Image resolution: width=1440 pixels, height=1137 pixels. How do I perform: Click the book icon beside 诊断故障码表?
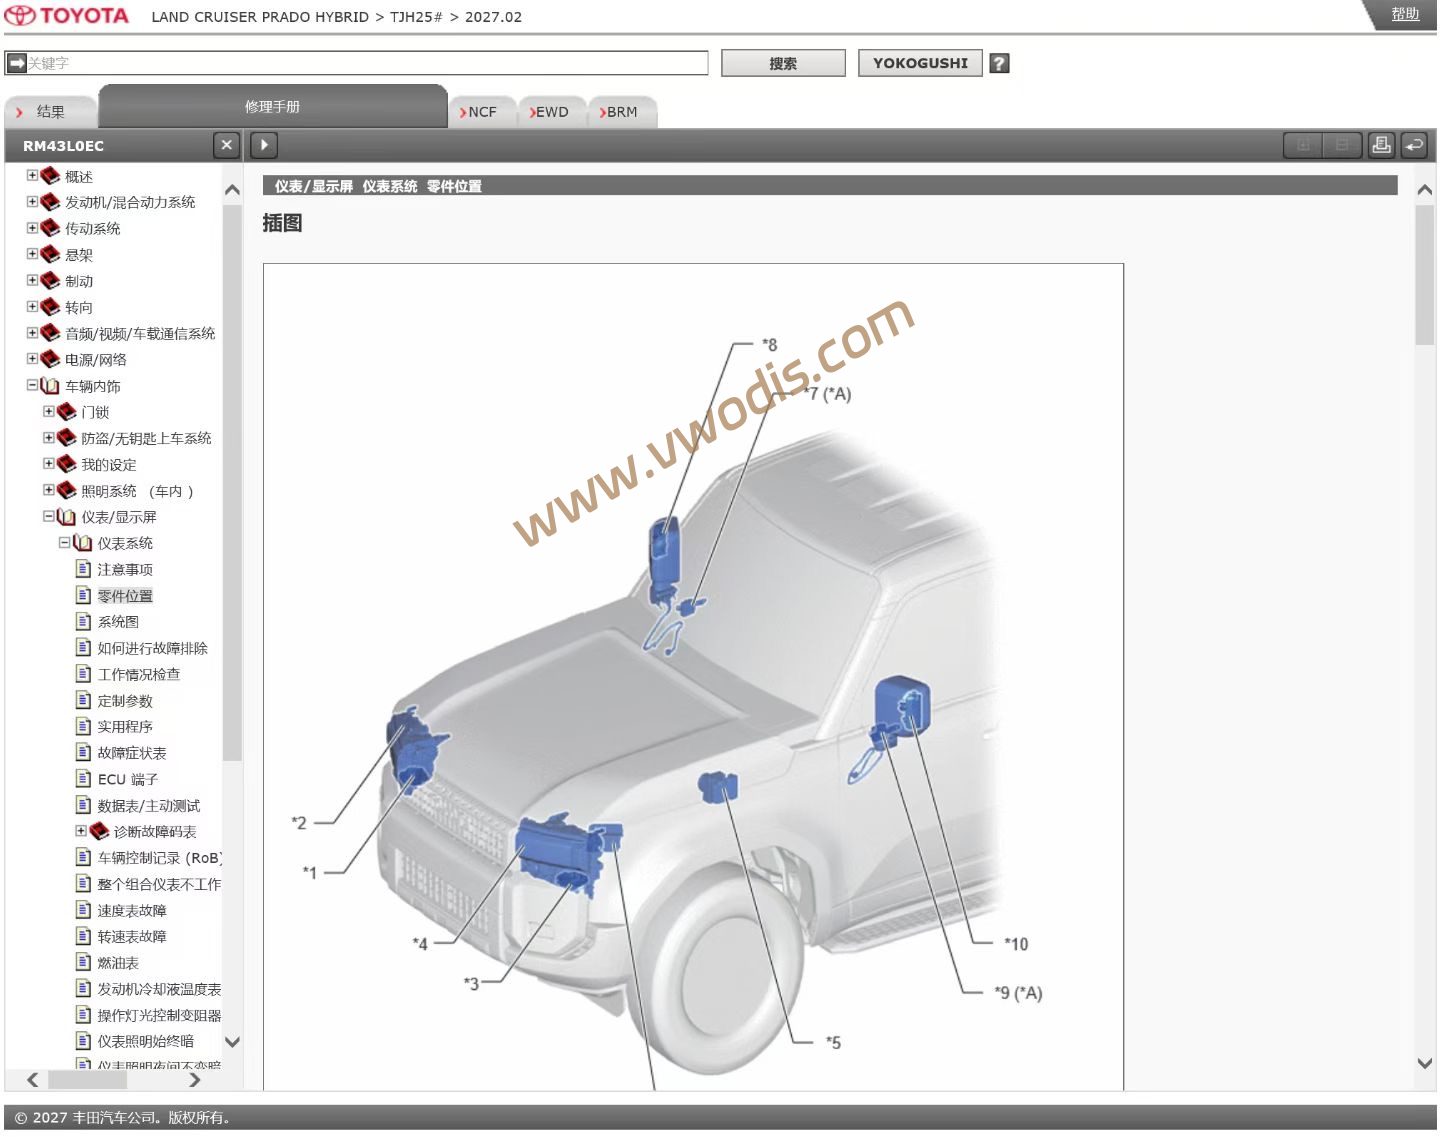click(x=99, y=831)
